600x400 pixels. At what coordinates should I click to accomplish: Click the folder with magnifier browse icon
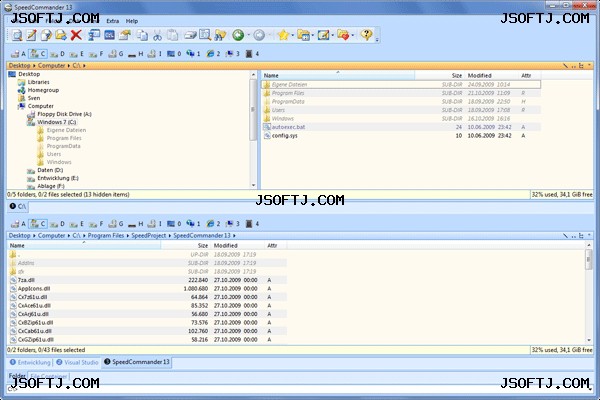coord(205,35)
